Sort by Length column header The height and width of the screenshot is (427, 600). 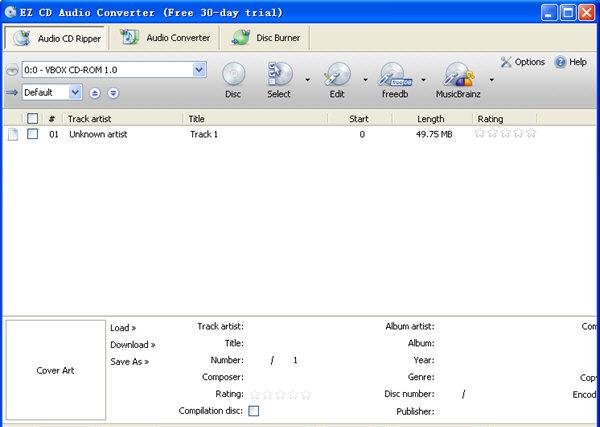point(432,119)
